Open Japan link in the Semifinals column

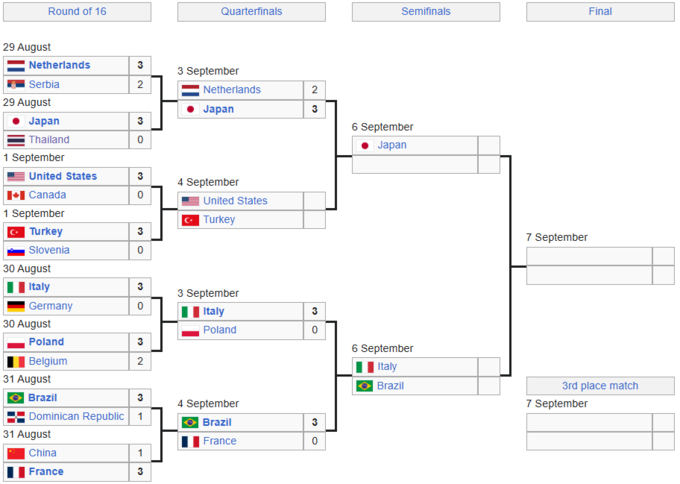point(392,145)
